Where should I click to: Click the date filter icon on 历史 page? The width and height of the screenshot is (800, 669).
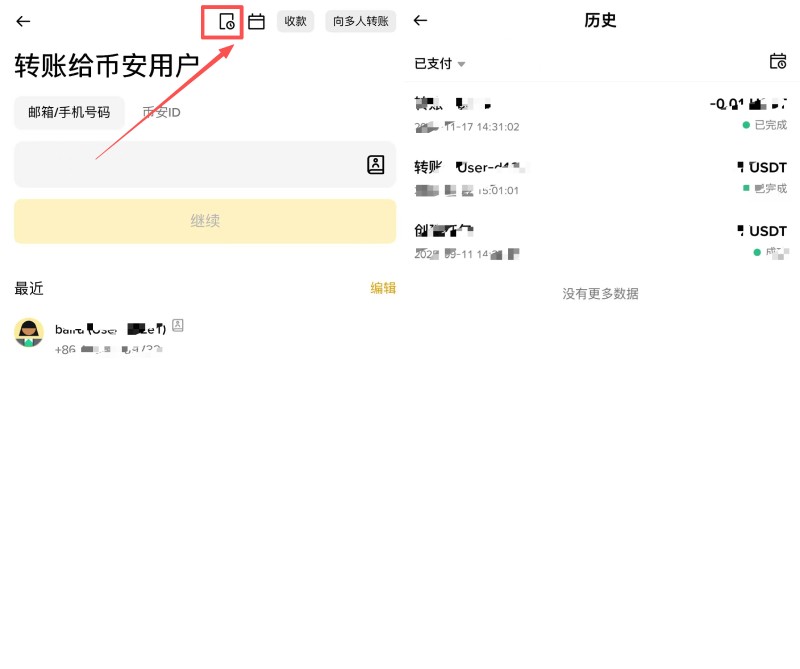click(x=778, y=62)
